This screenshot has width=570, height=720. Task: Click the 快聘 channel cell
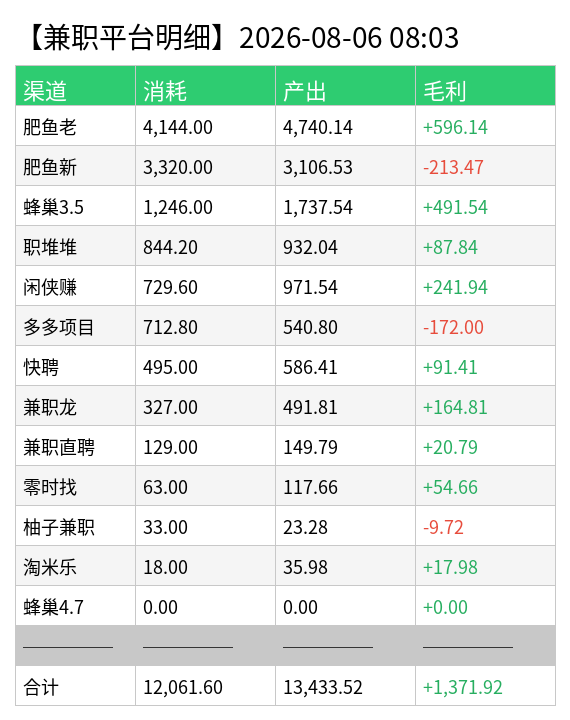point(75,366)
